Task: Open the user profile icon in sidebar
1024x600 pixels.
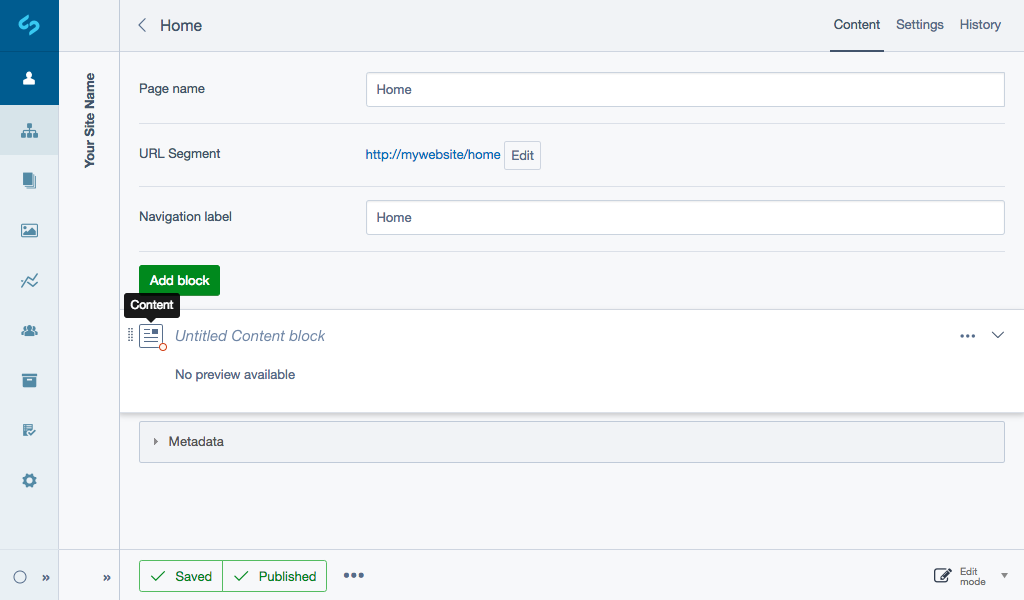Action: tap(29, 78)
